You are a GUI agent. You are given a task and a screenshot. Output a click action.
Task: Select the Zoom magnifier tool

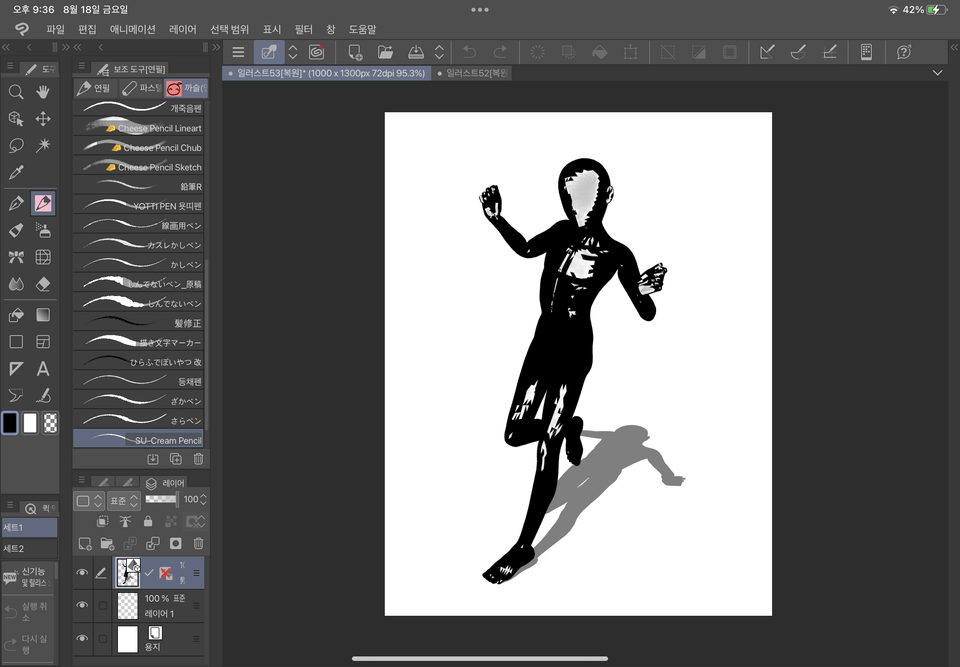(x=16, y=92)
